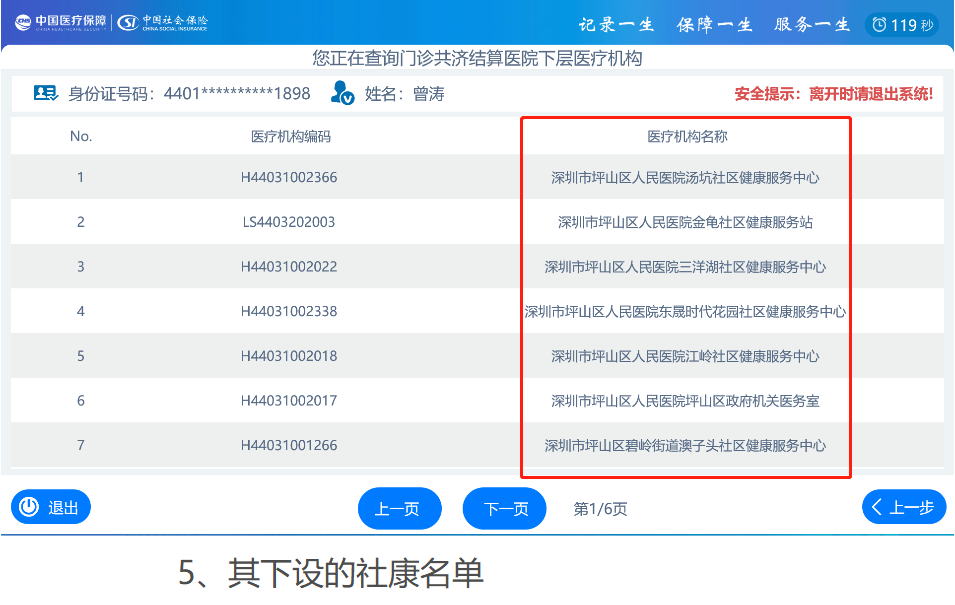Viewport: 955px width, 605px height.
Task: Select the 中国社会保险 logo icon
Action: pyautogui.click(x=127, y=21)
